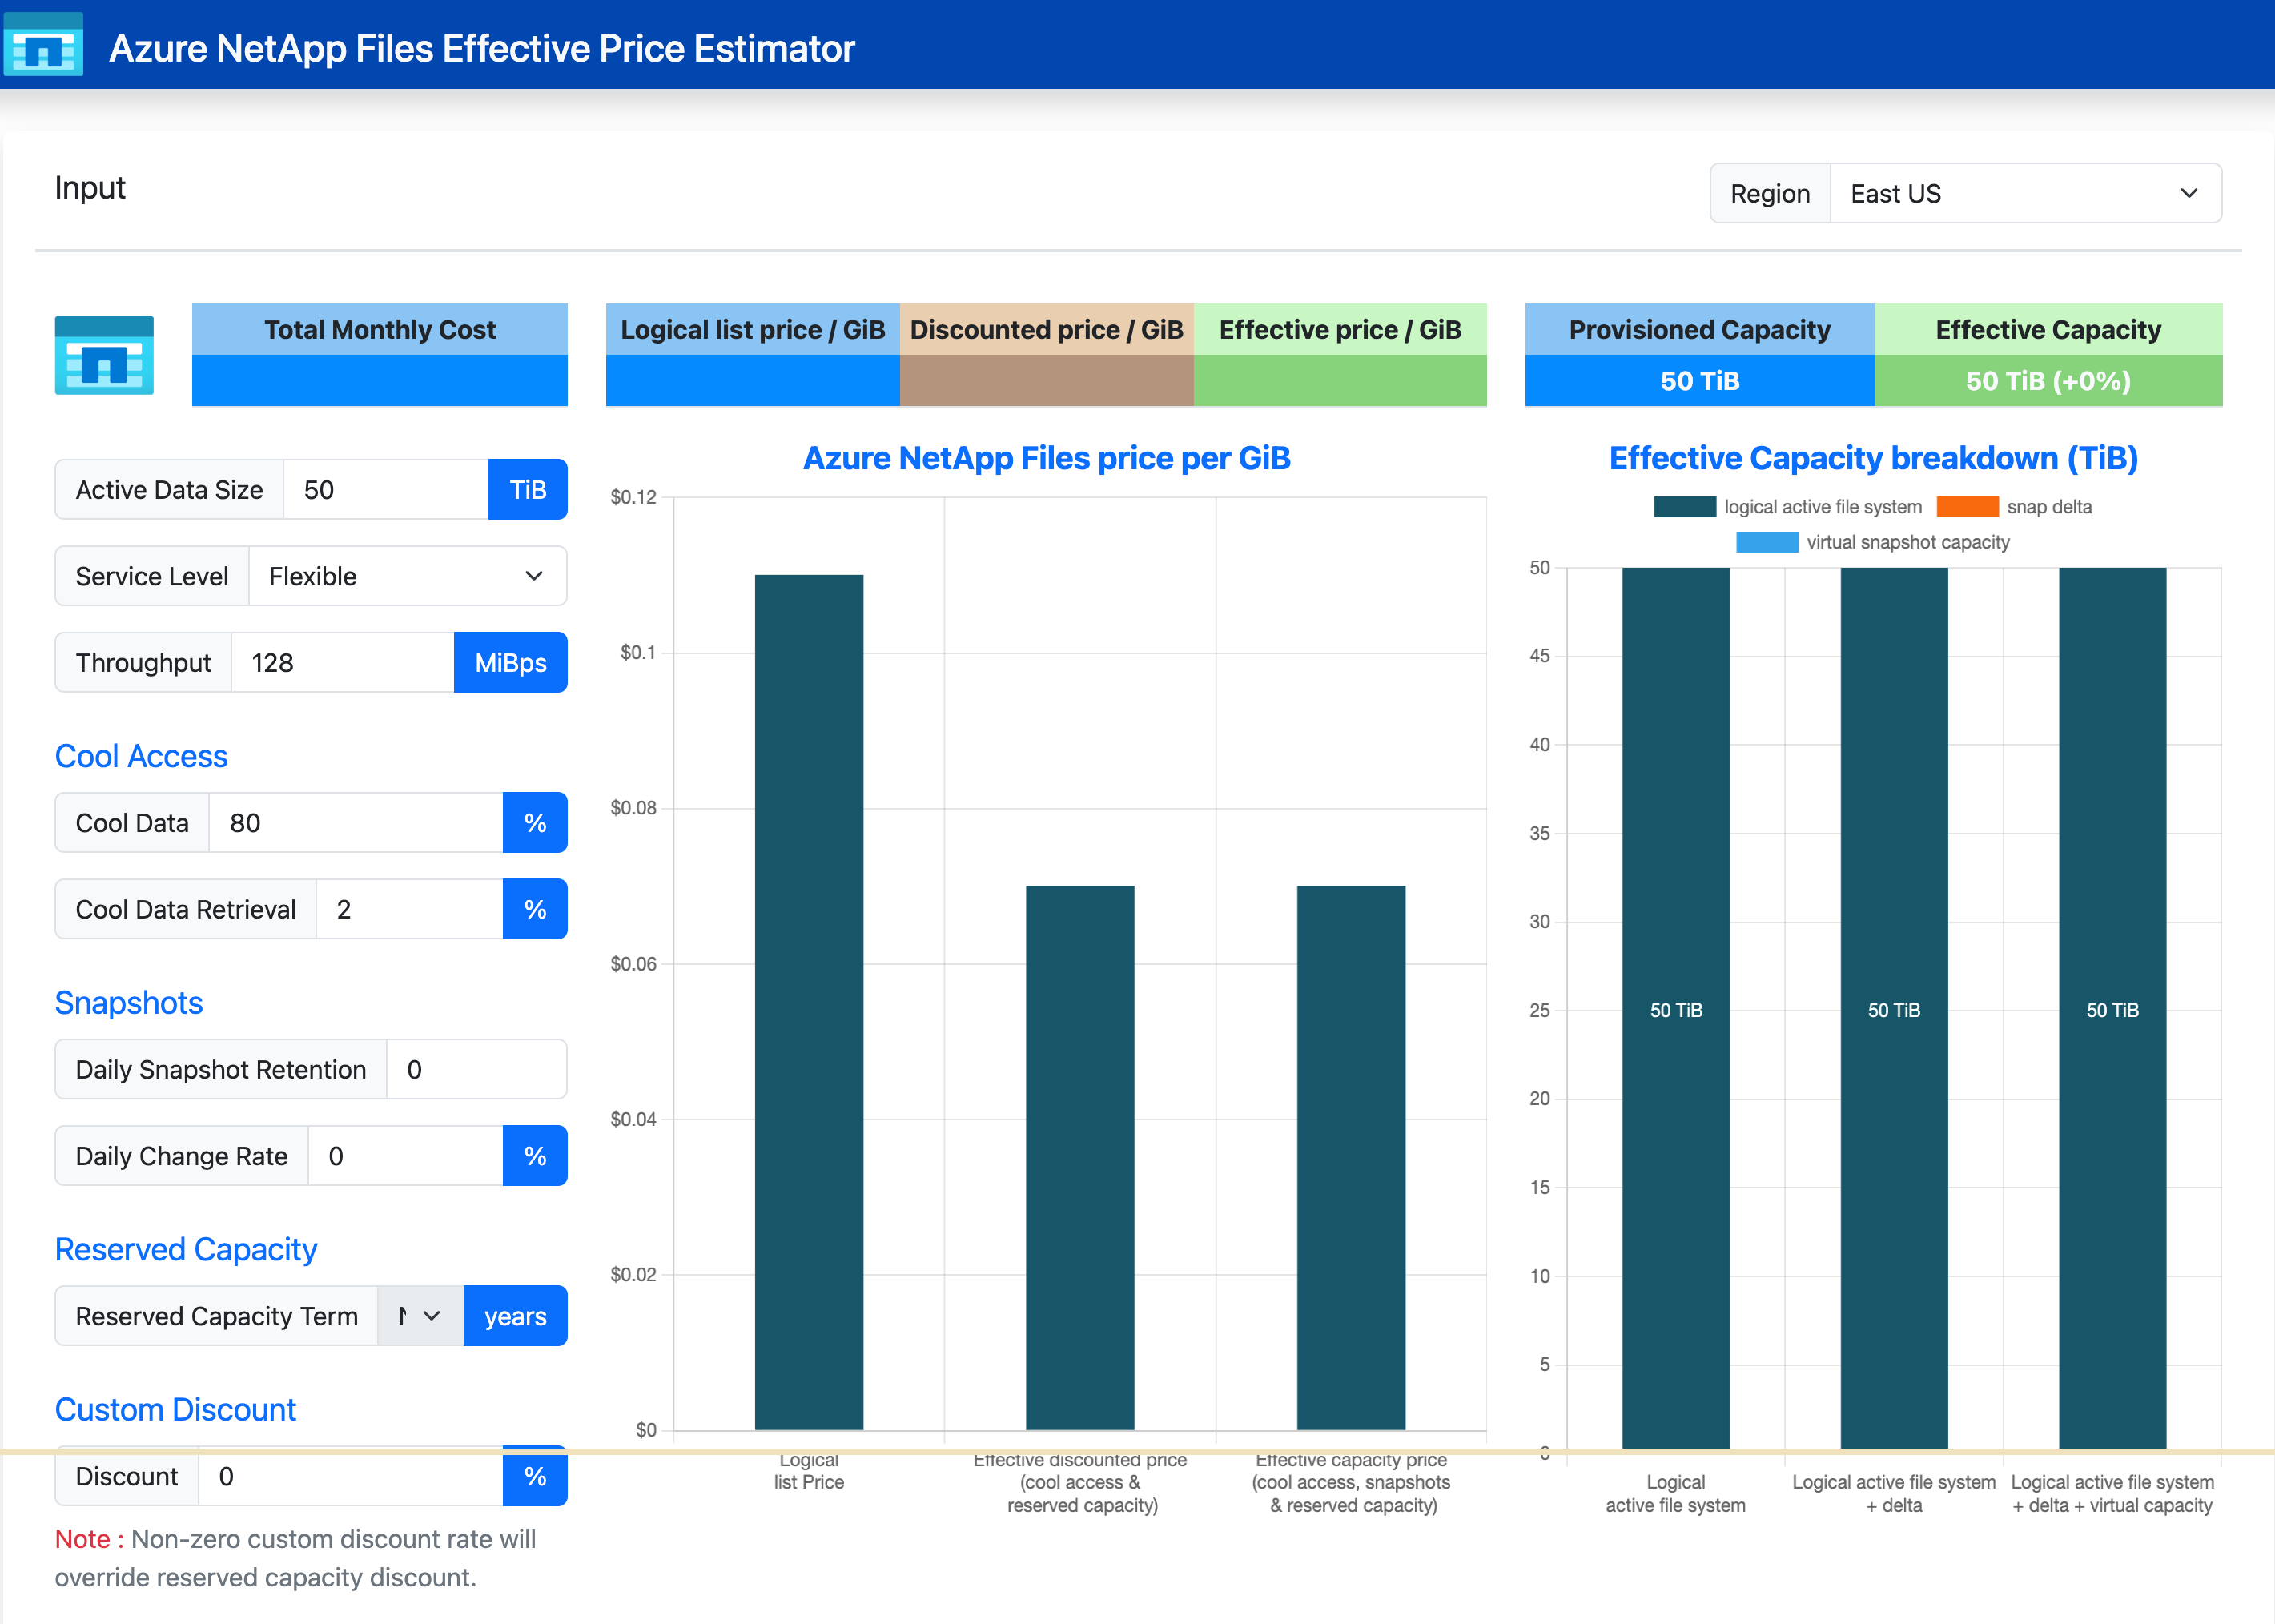This screenshot has height=1624, width=2275.
Task: Click the Logical list Price chart bar
Action: point(808,1000)
